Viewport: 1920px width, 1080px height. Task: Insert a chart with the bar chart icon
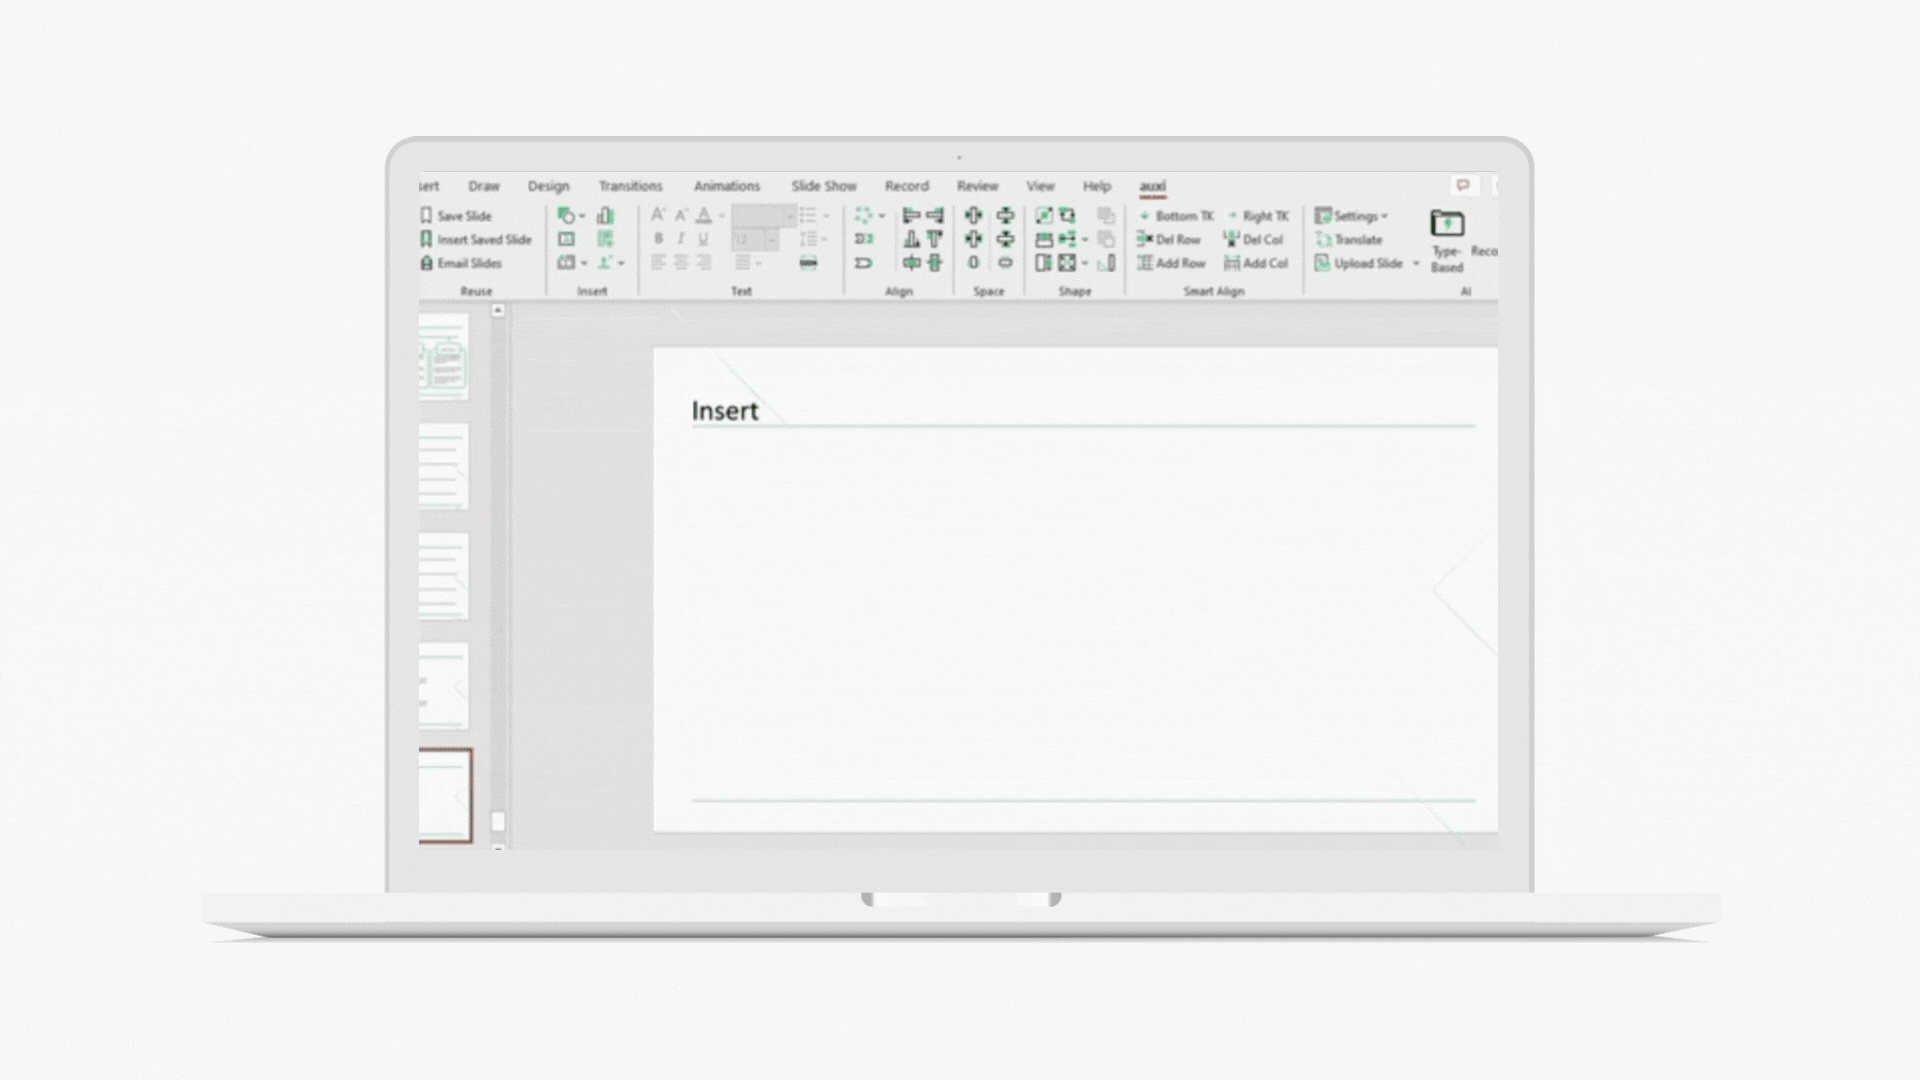pyautogui.click(x=605, y=216)
